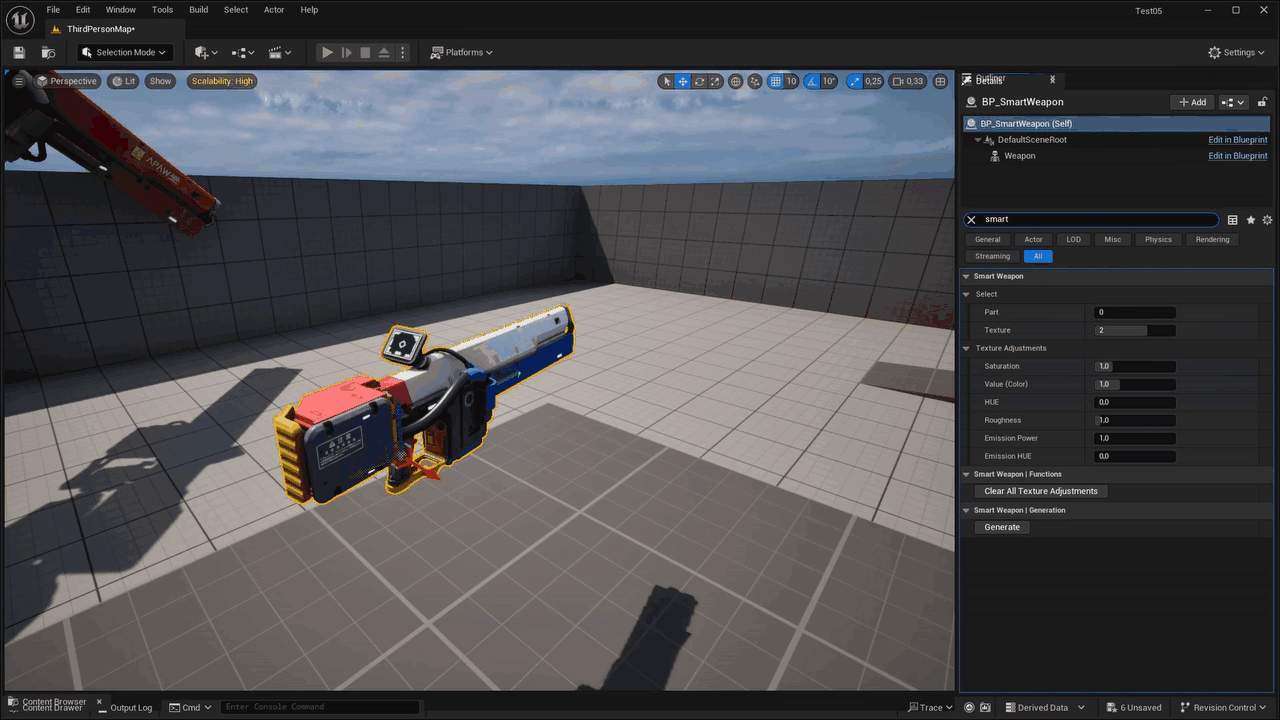Click the Texture value slider
This screenshot has width=1280, height=720.
[x=1135, y=330]
